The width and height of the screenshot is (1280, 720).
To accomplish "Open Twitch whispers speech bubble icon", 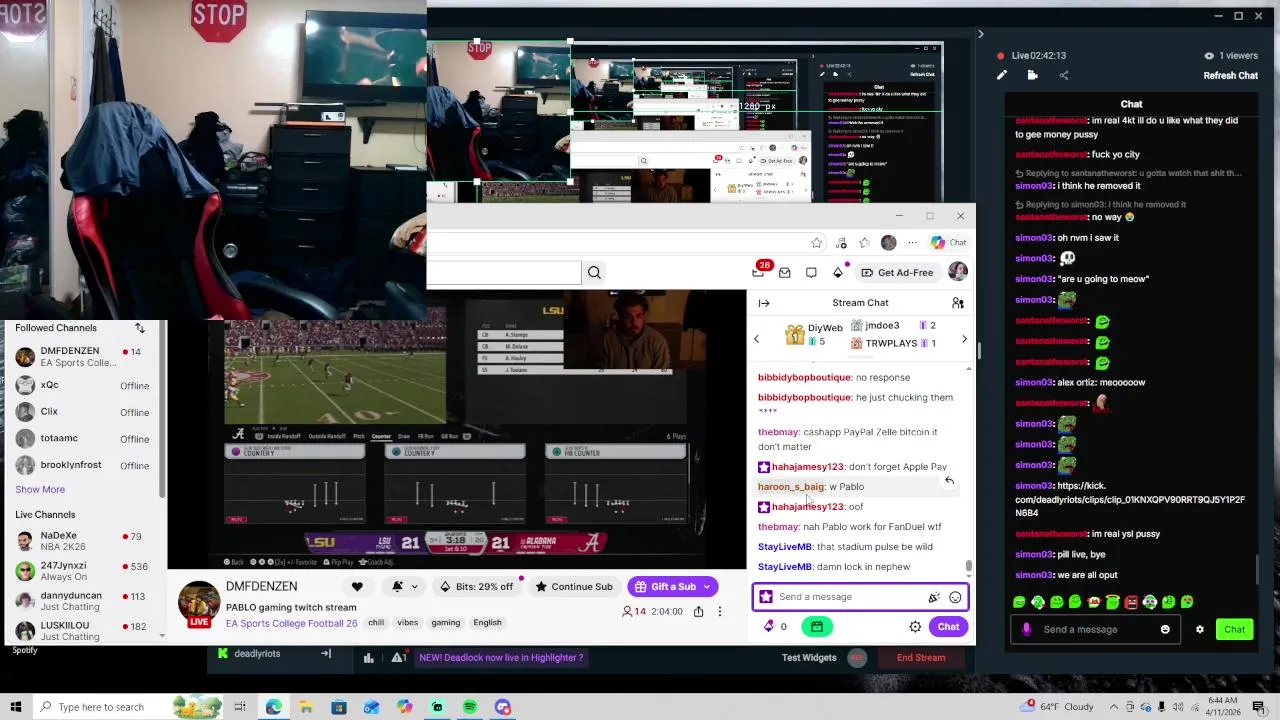I will [811, 272].
